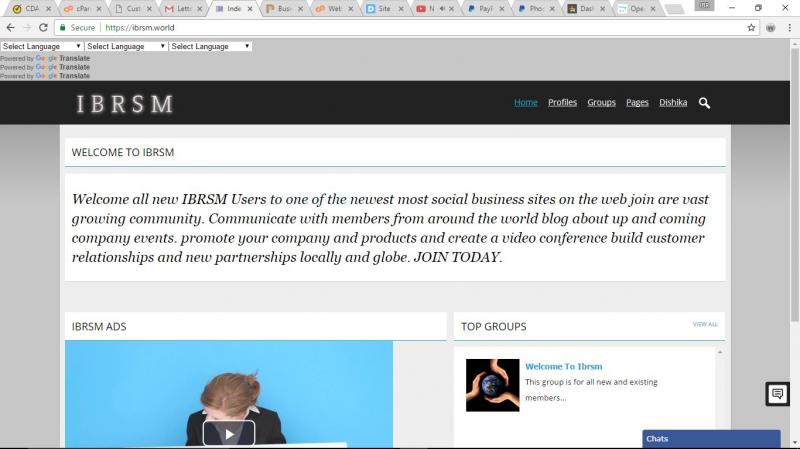The height and width of the screenshot is (449, 800).
Task: Click the first Google Translate link
Action: click(63, 58)
